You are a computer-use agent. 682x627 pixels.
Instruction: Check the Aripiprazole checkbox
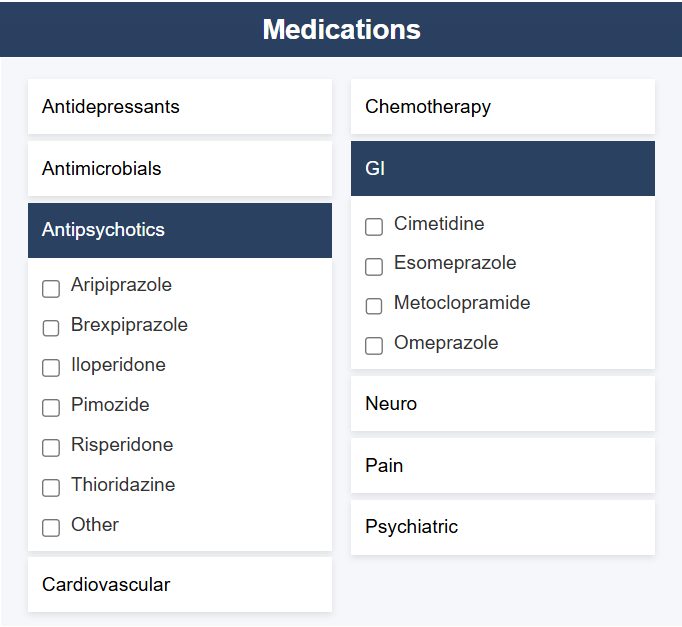point(51,288)
